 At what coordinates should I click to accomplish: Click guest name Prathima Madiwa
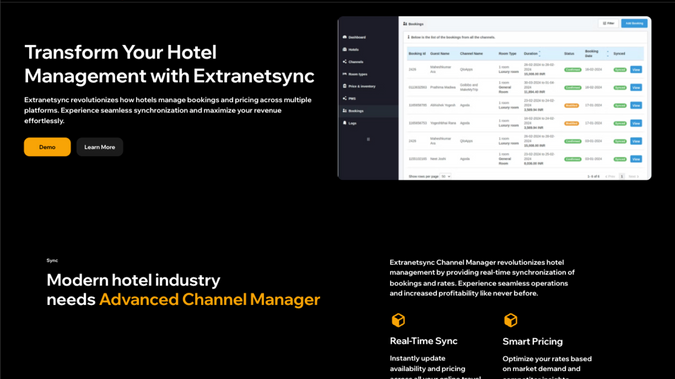(x=443, y=87)
